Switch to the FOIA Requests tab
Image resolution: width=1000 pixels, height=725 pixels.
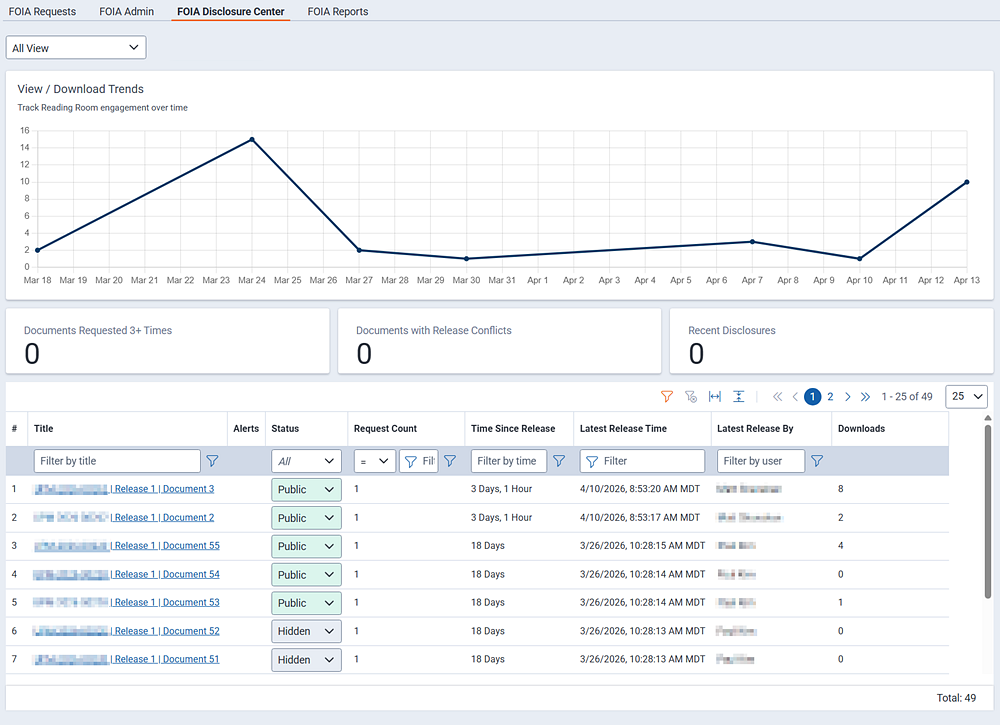pos(41,11)
